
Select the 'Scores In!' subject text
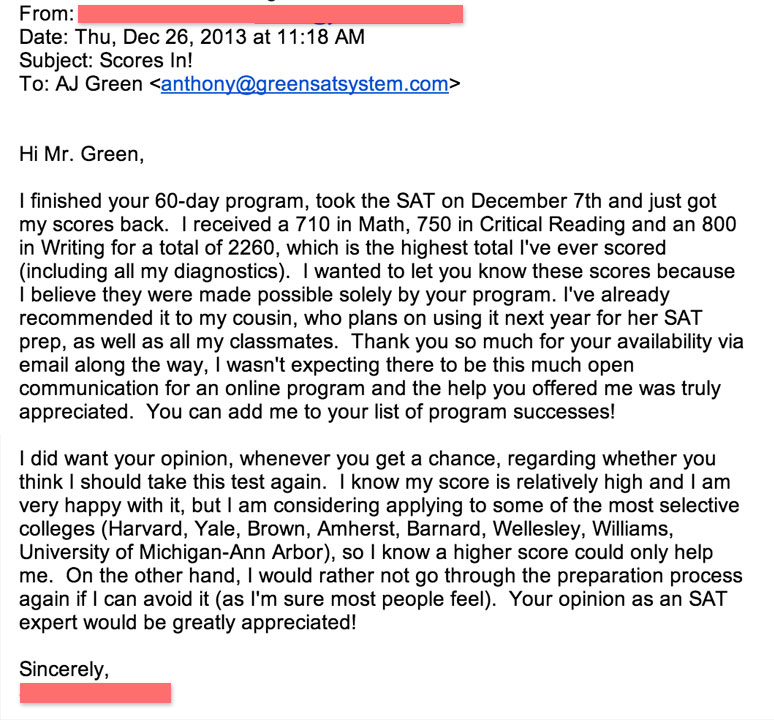click(x=146, y=60)
